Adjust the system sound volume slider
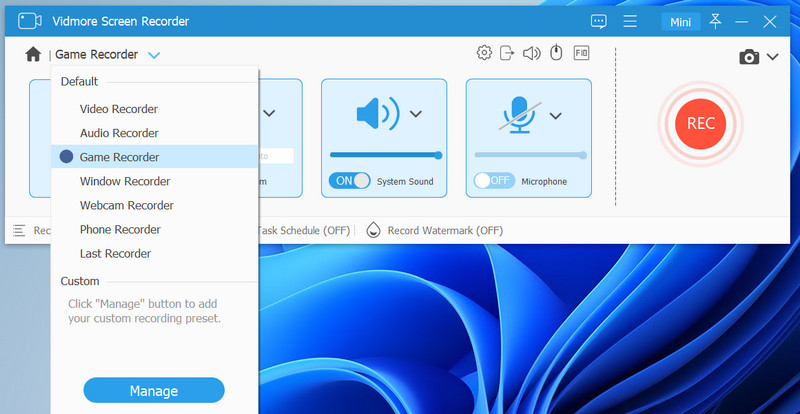Image resolution: width=800 pixels, height=414 pixels. pos(385,155)
